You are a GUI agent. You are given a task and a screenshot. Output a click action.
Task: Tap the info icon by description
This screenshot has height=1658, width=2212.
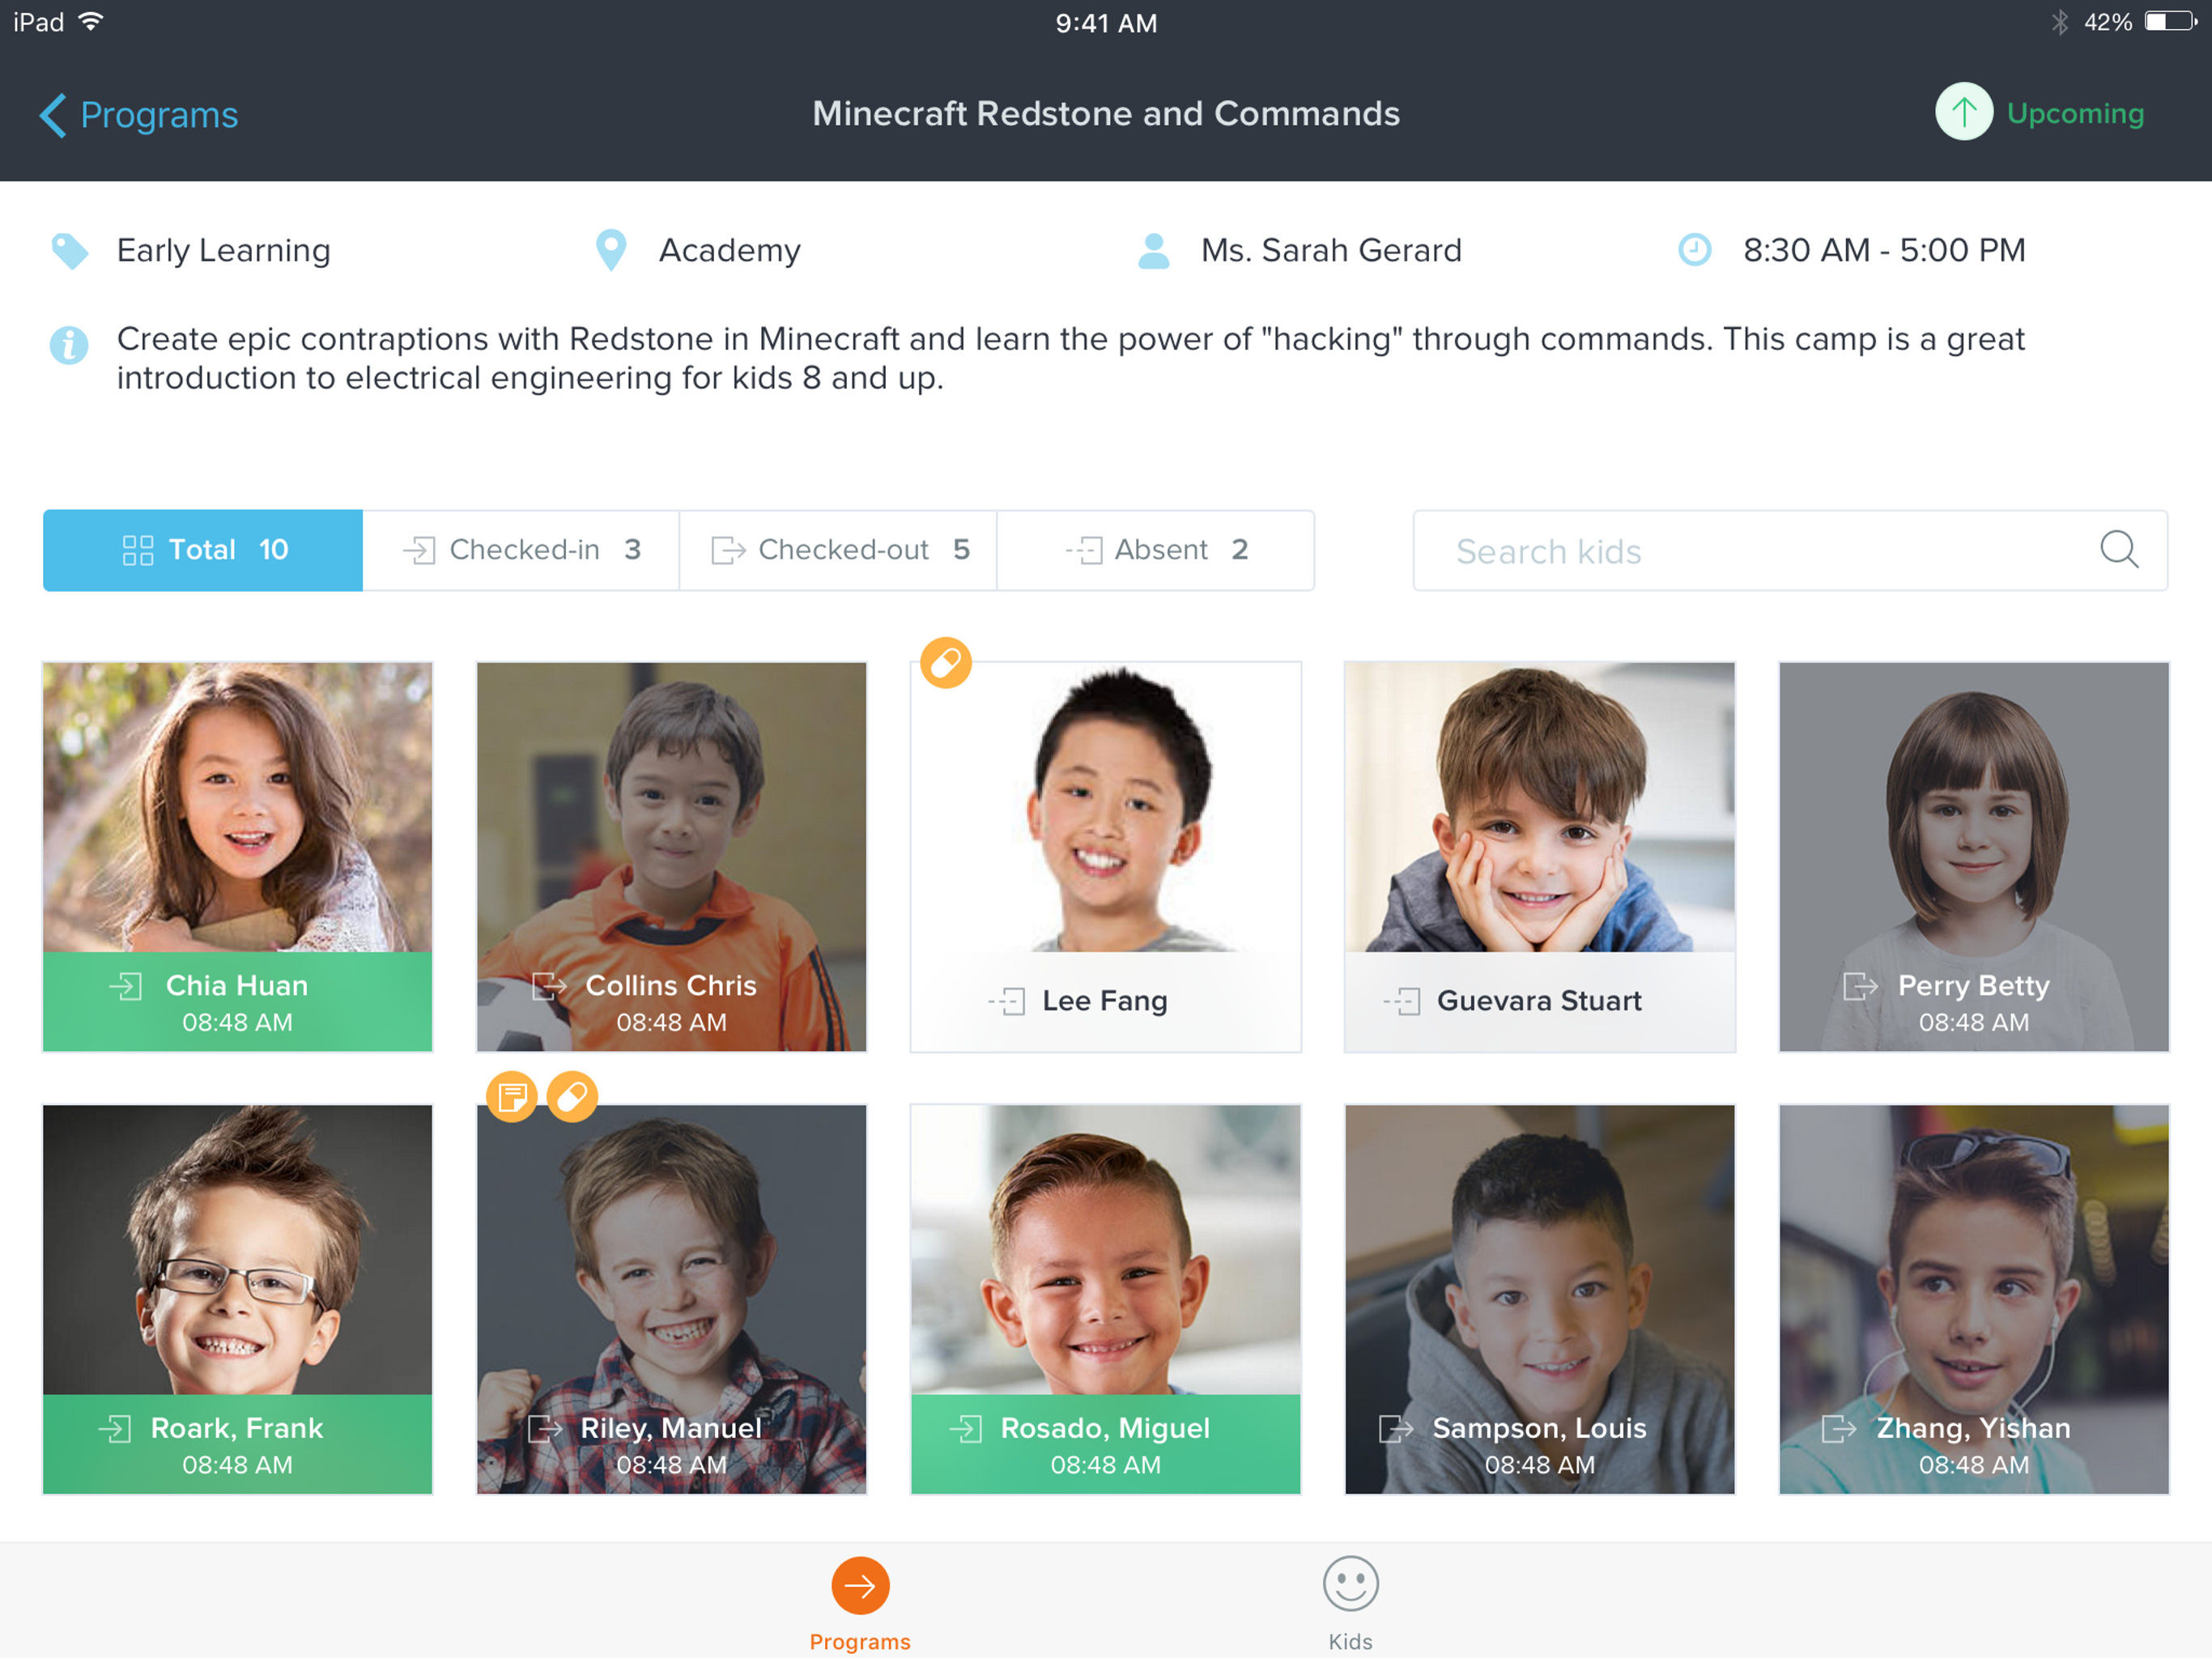click(69, 346)
